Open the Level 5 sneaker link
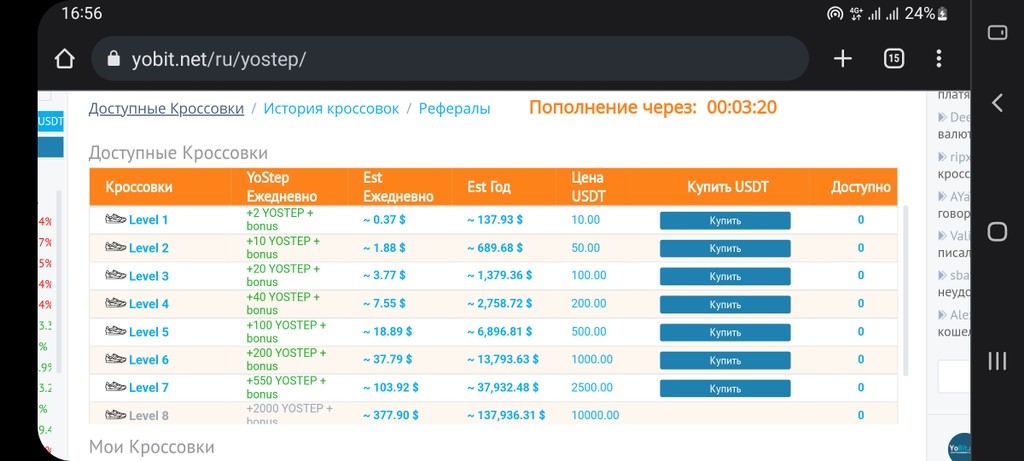The image size is (1024, 461). (148, 332)
